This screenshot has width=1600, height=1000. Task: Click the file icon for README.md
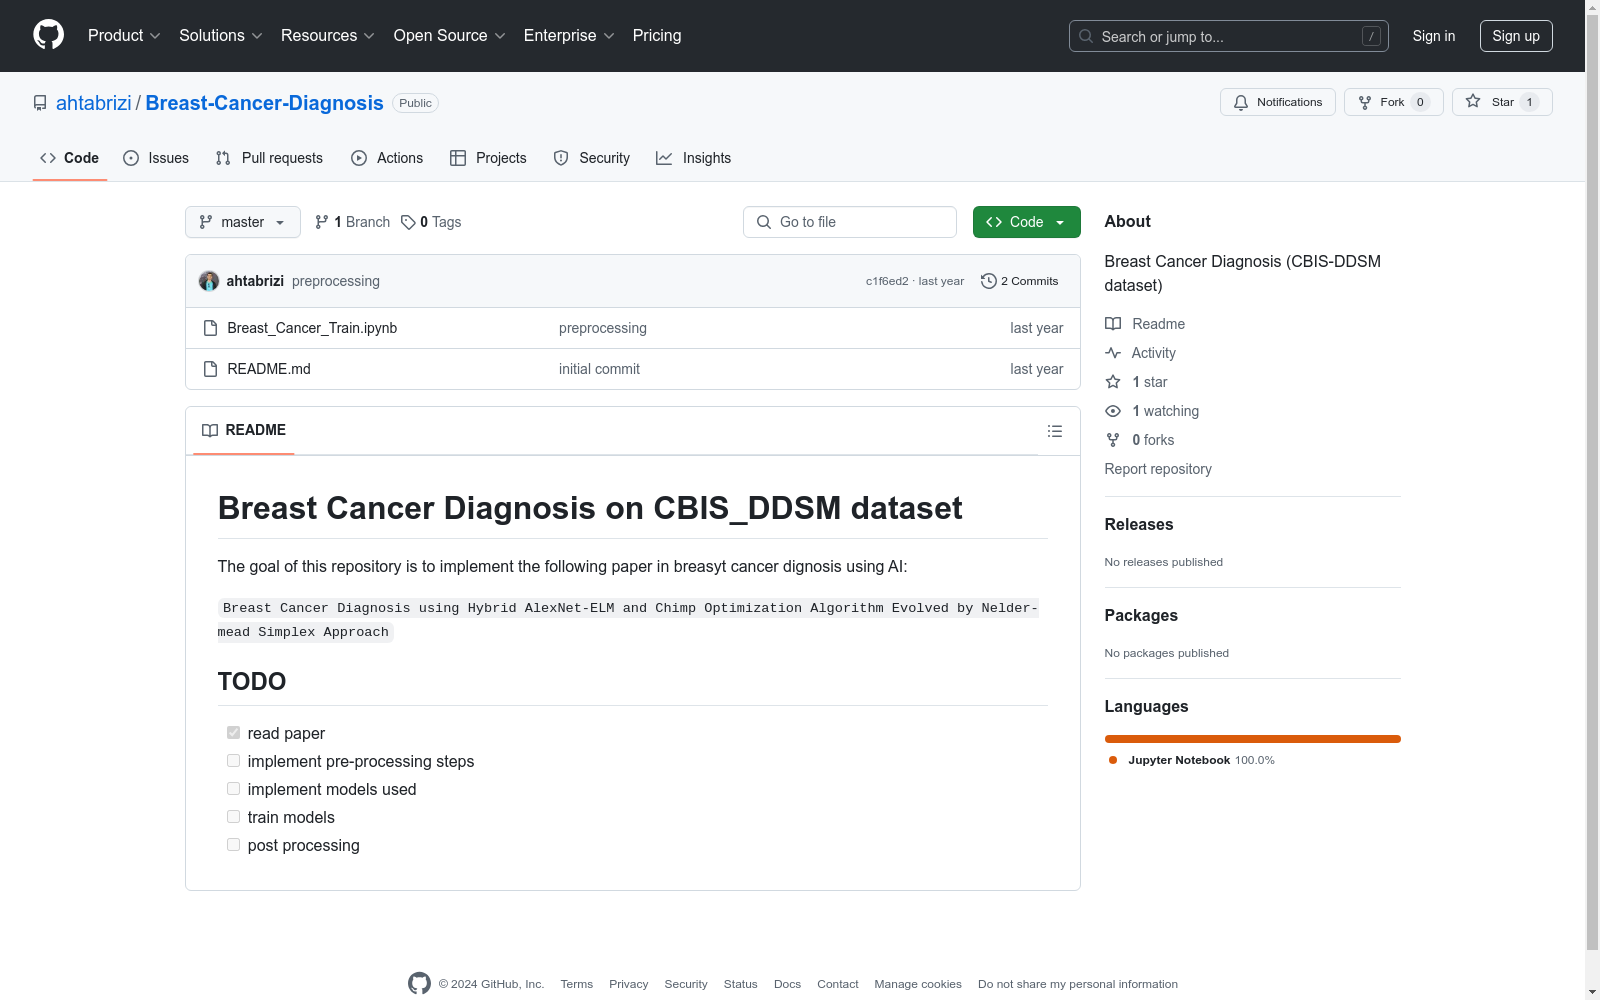pos(210,369)
